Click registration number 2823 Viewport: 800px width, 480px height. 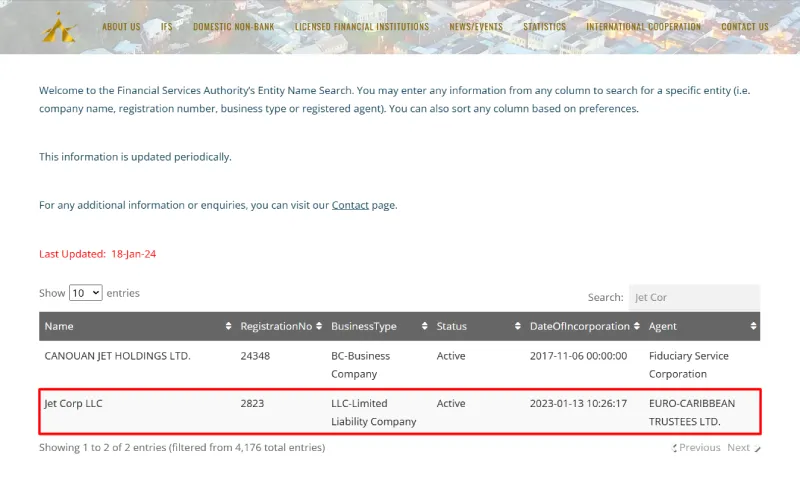pyautogui.click(x=252, y=403)
